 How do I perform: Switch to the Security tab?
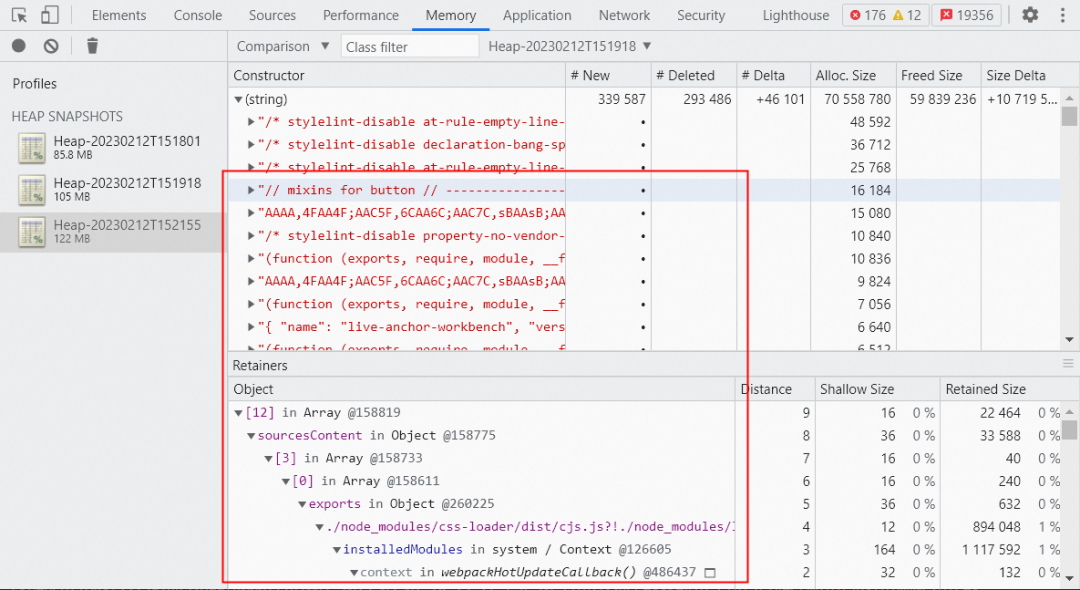(x=700, y=15)
